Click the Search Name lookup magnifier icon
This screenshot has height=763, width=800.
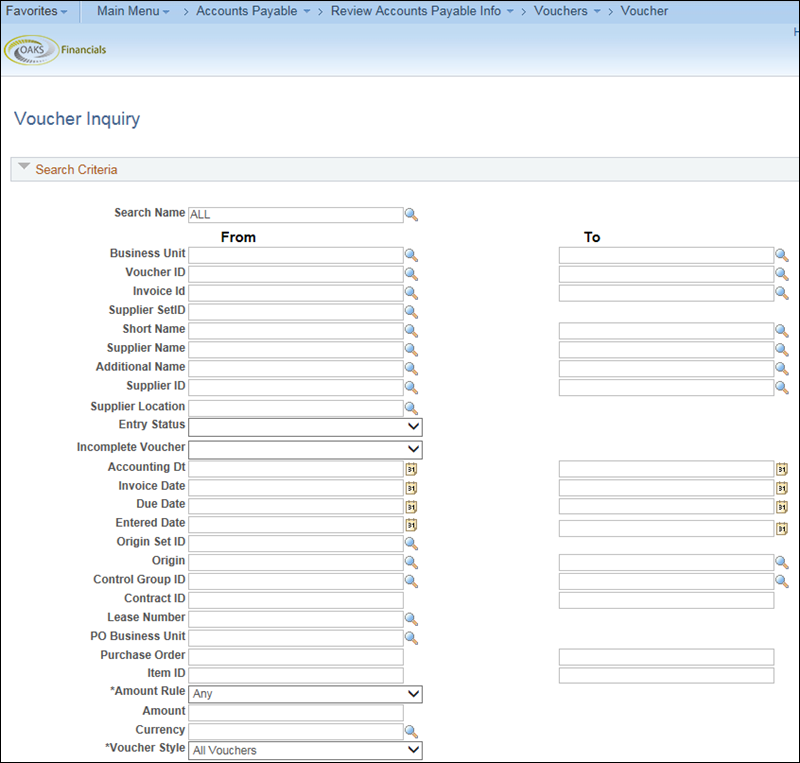(411, 215)
